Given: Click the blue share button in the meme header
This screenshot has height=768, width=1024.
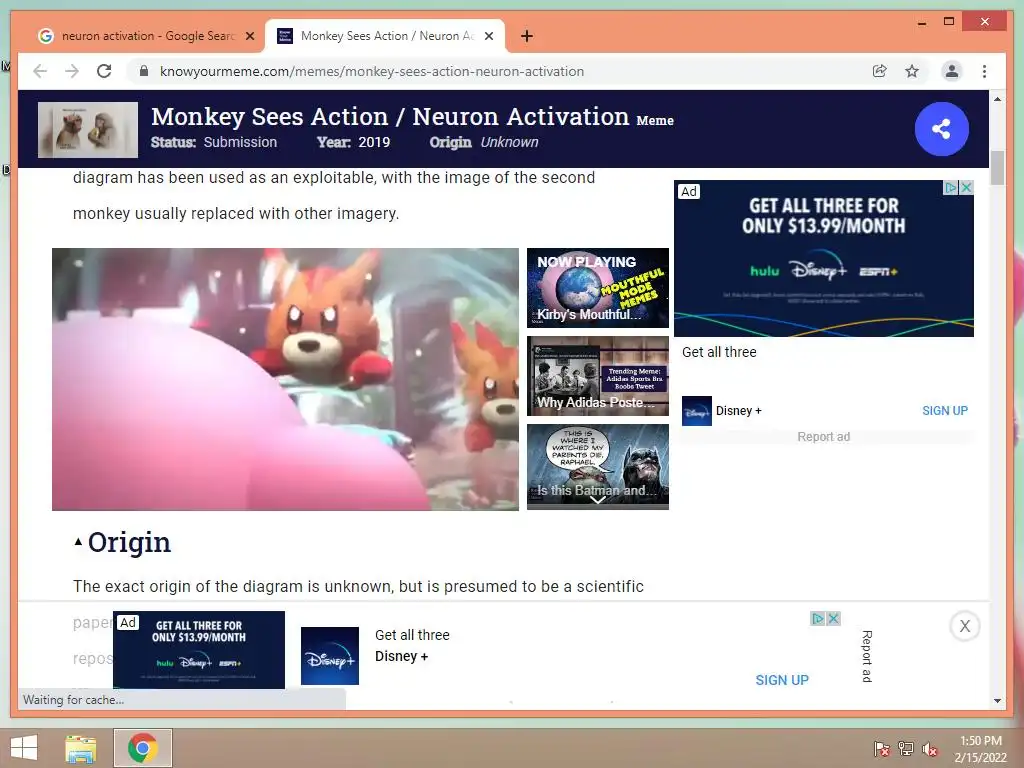Looking at the screenshot, I should tap(941, 129).
